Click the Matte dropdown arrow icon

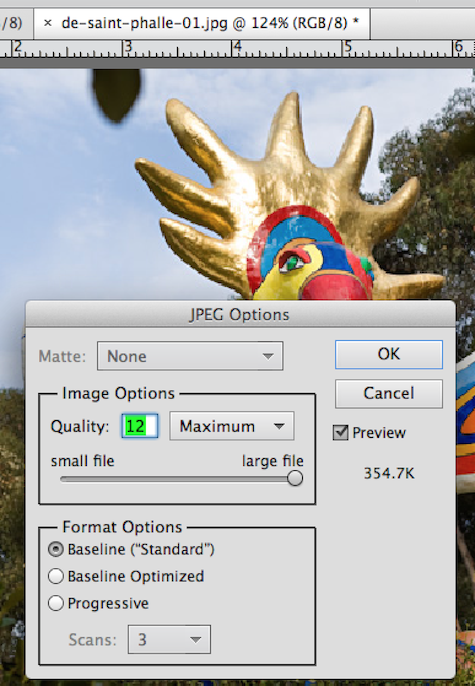point(268,357)
